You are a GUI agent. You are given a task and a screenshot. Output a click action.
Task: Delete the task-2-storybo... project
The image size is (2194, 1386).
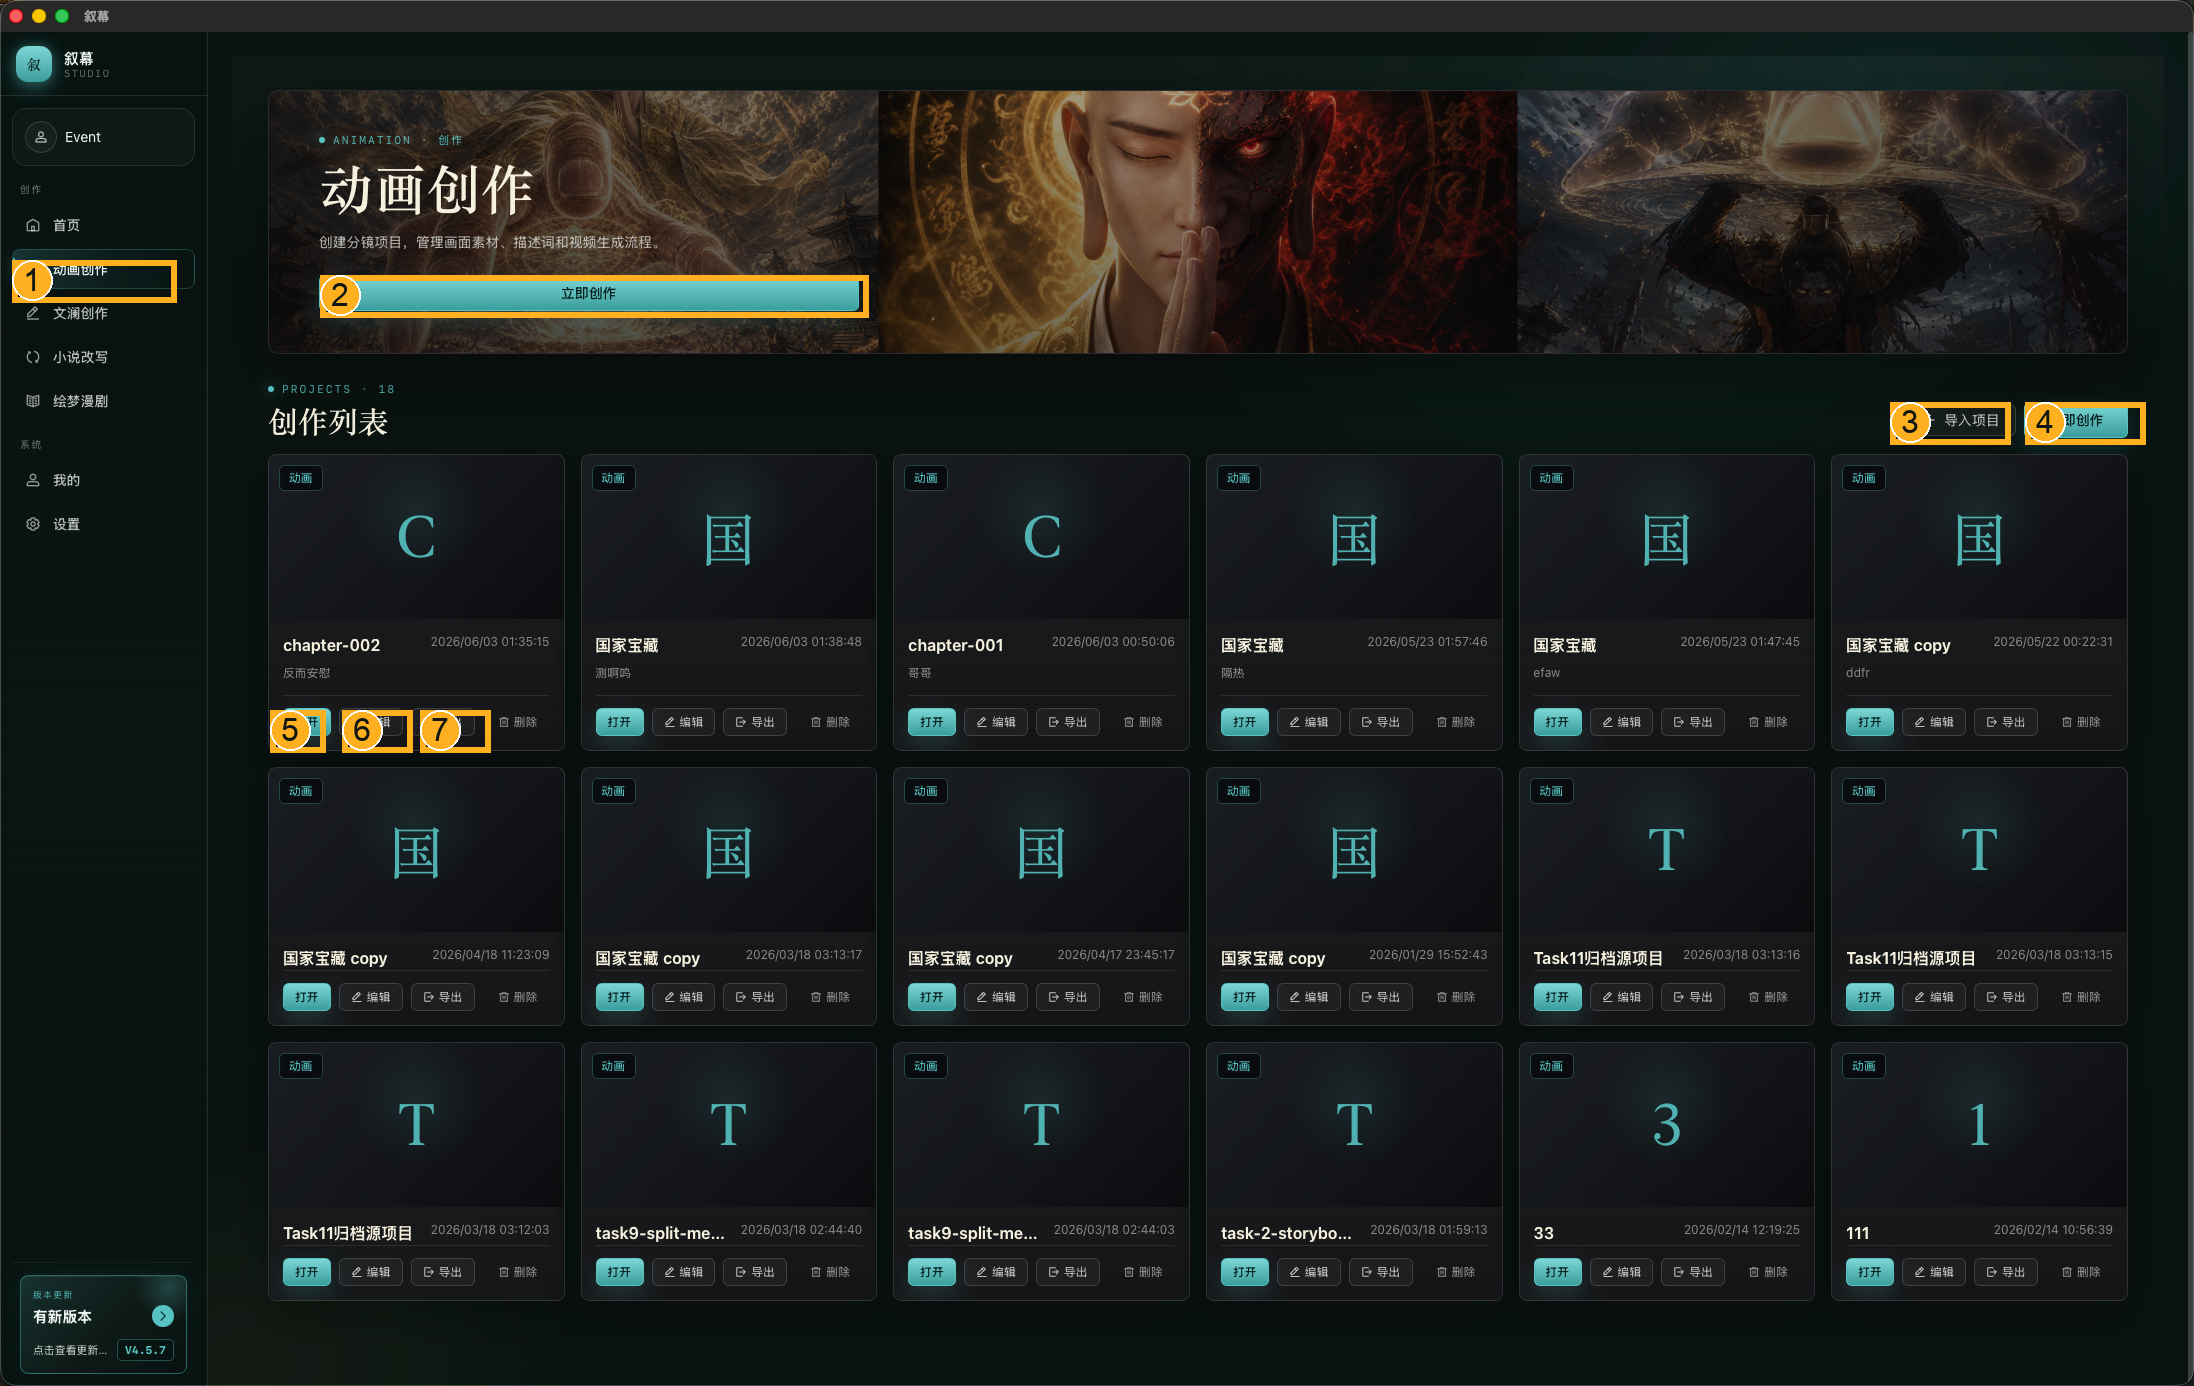pos(1457,1272)
